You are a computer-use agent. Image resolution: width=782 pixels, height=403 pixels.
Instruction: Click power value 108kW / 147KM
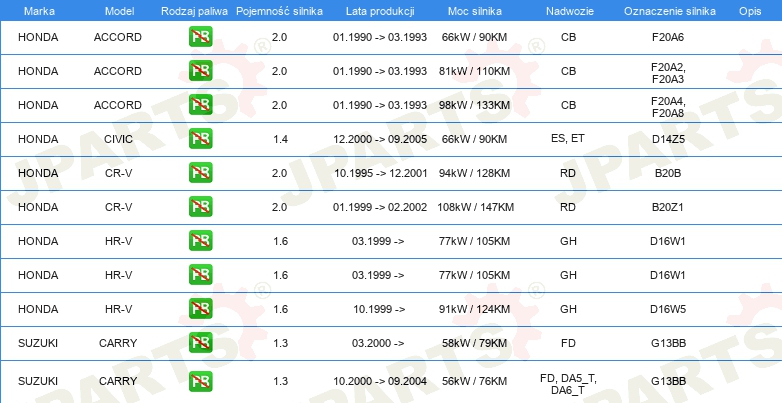point(475,207)
